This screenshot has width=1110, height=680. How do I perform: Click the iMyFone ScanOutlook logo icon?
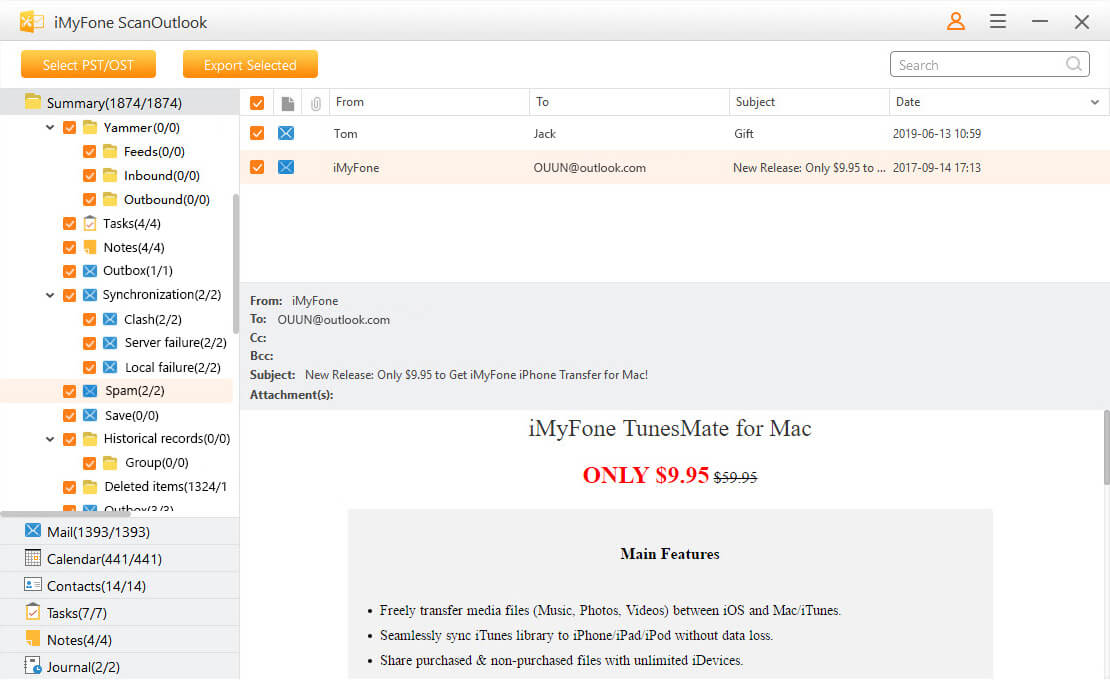point(30,21)
